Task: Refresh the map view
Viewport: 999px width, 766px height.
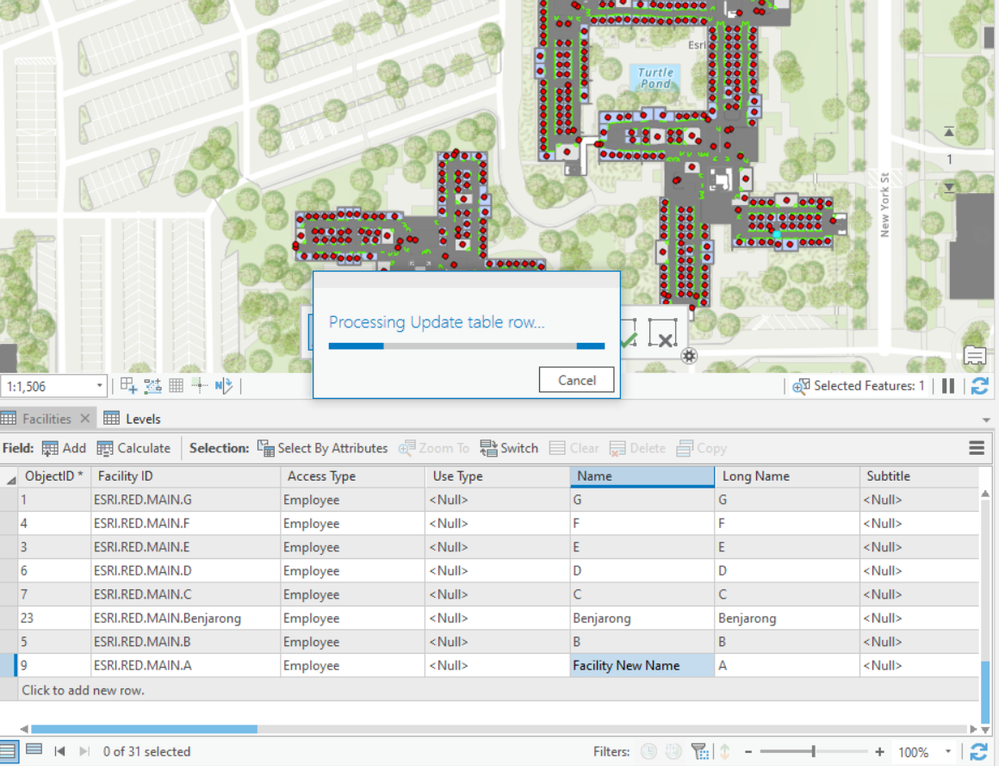Action: pos(979,386)
